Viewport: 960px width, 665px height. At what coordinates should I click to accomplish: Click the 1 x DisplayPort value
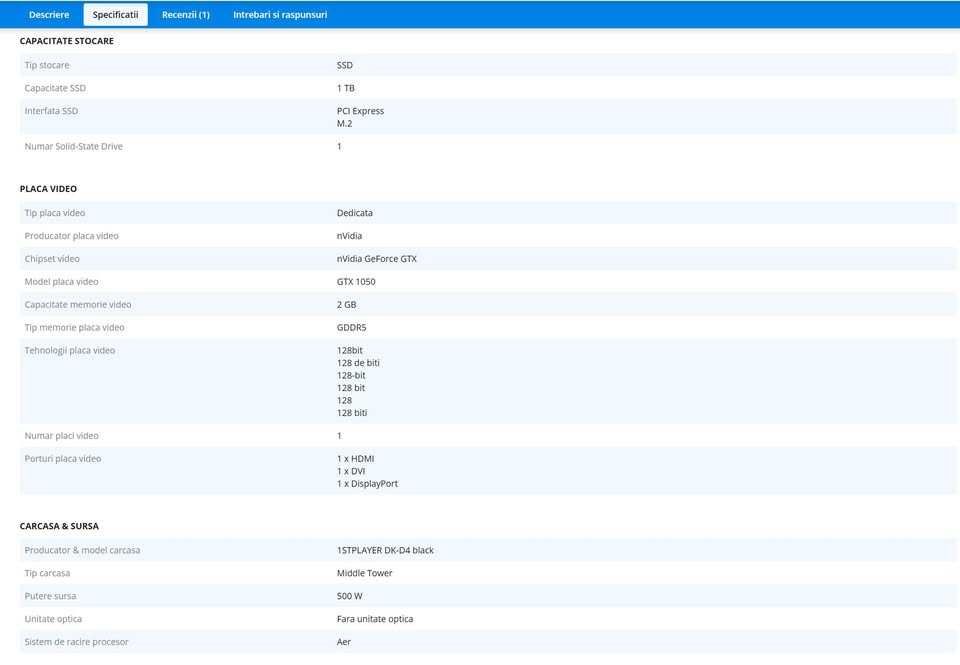pyautogui.click(x=367, y=484)
